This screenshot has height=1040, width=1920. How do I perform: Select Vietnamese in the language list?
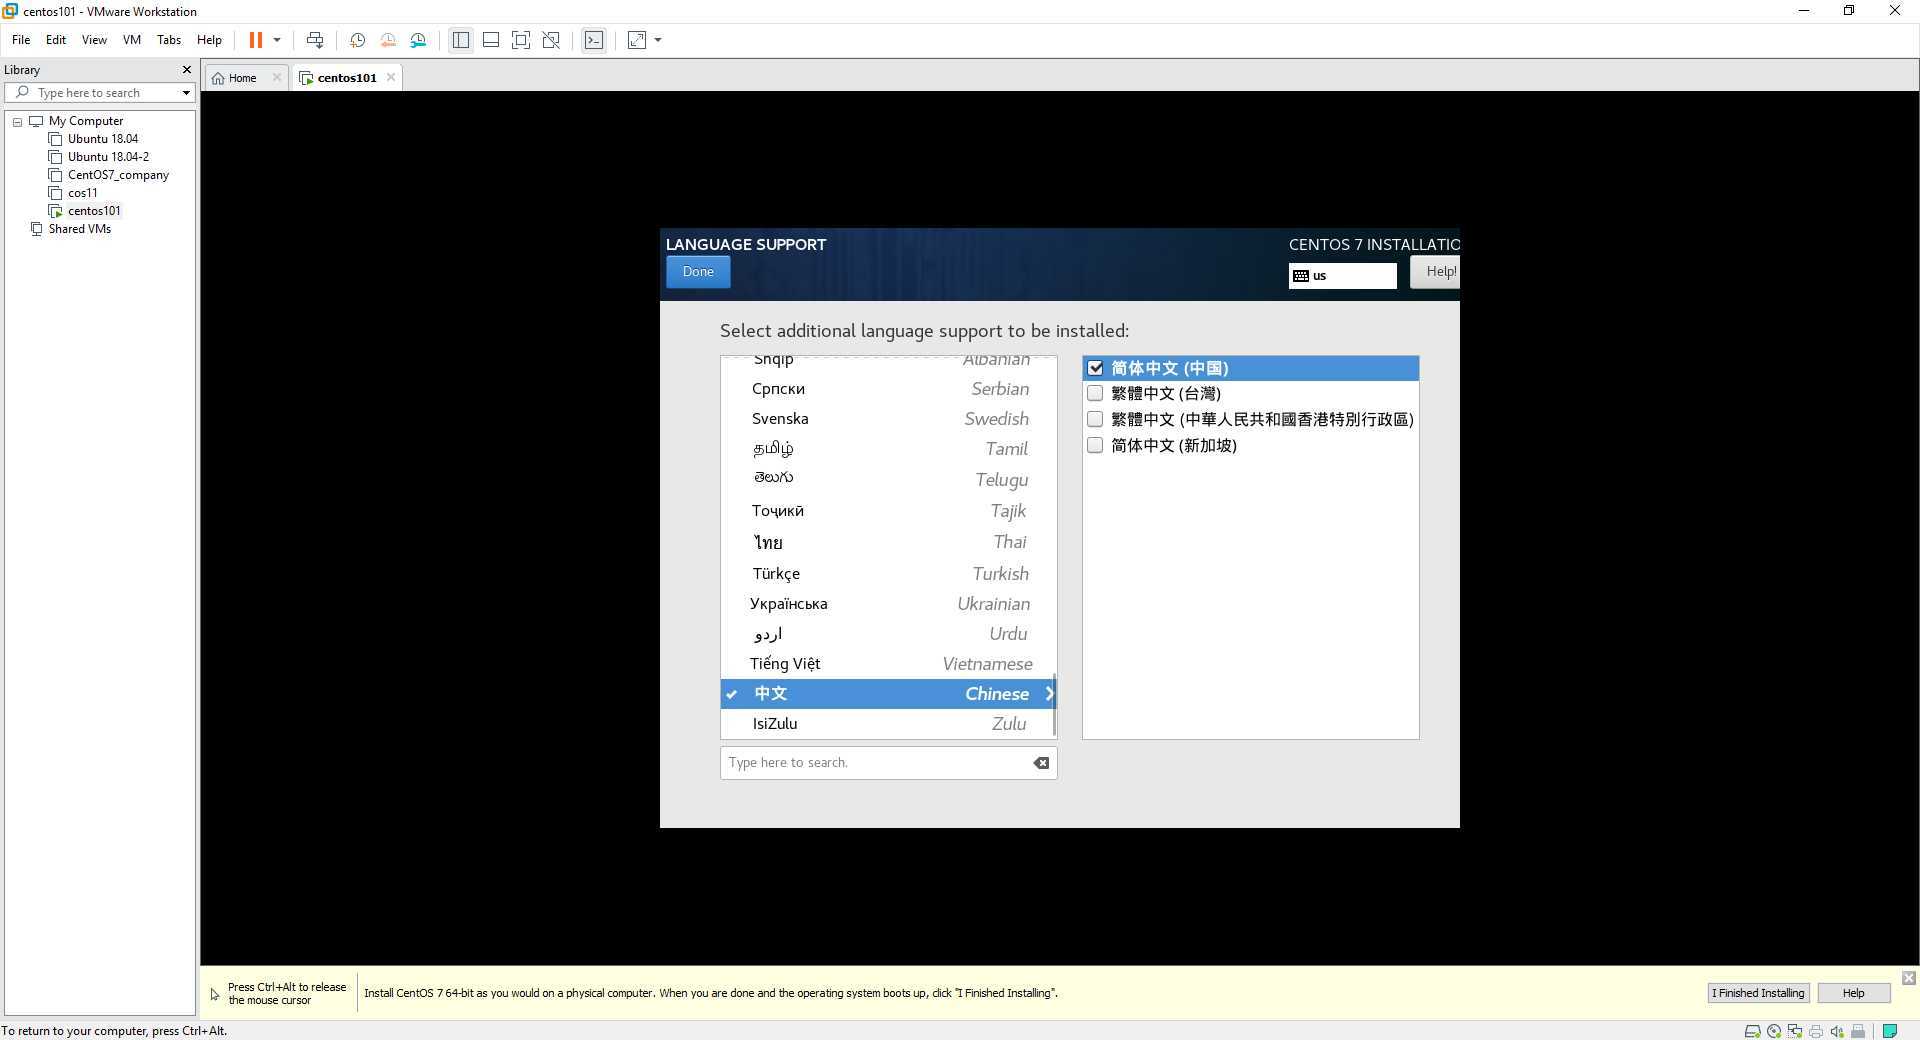click(888, 664)
